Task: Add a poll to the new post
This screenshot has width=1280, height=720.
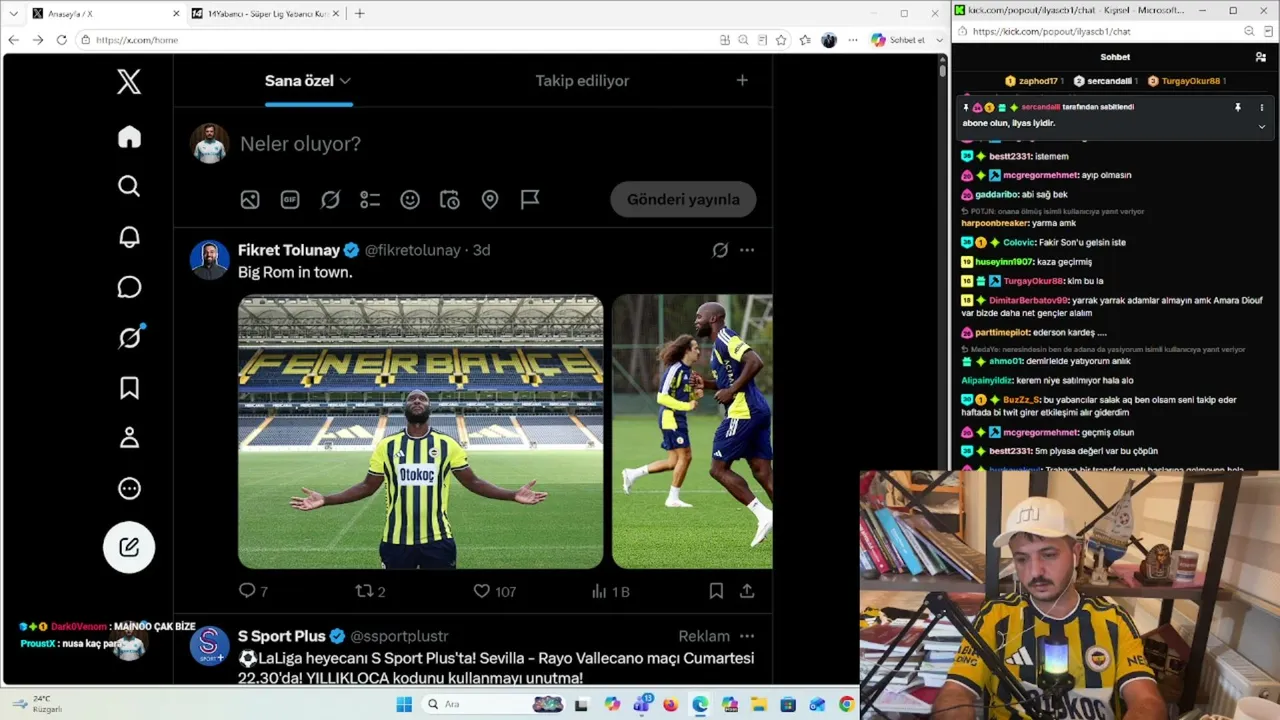Action: click(370, 200)
